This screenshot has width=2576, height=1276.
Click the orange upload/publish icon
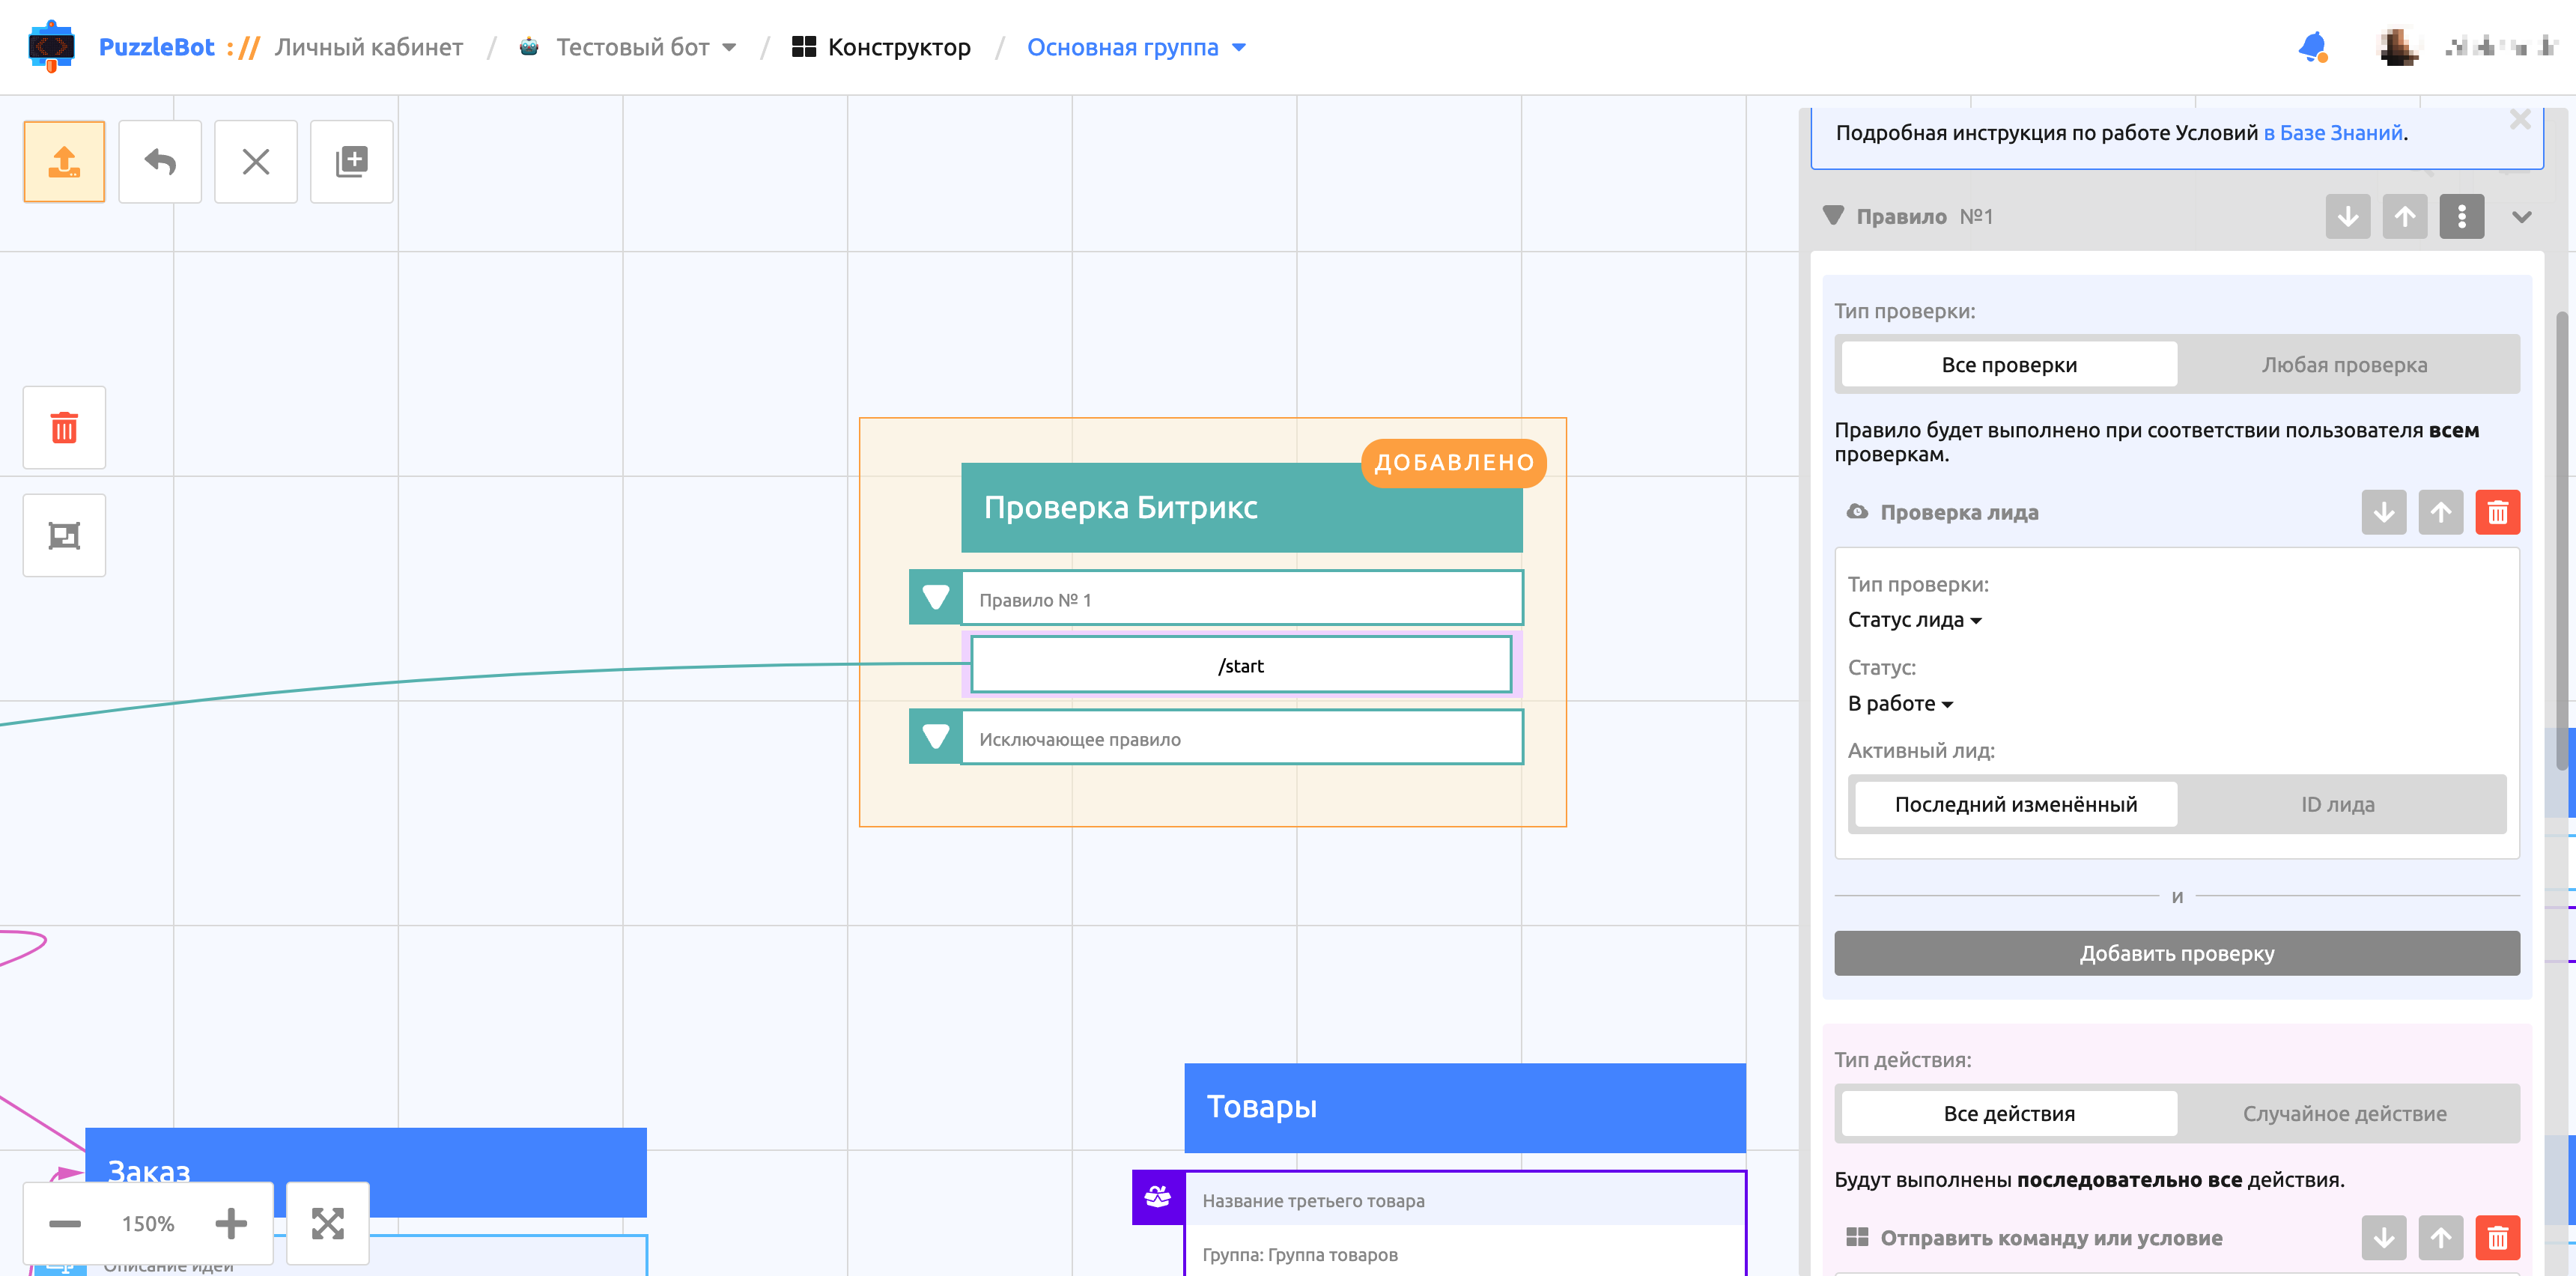tap(64, 162)
